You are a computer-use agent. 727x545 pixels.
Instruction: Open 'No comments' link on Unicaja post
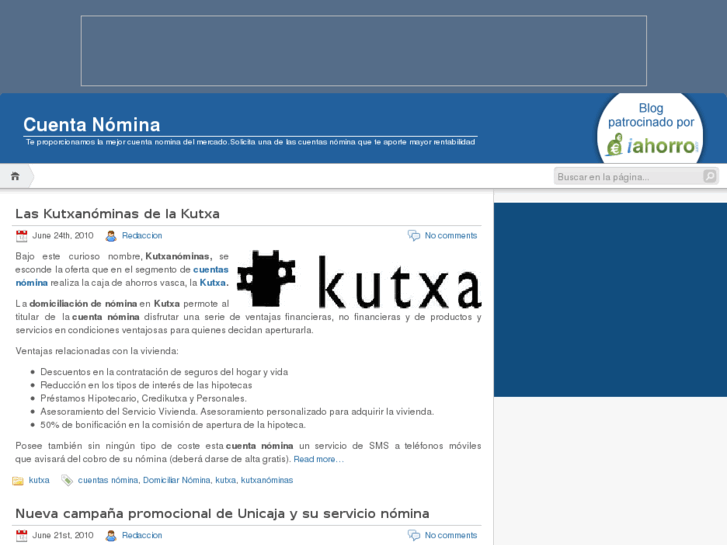click(451, 535)
